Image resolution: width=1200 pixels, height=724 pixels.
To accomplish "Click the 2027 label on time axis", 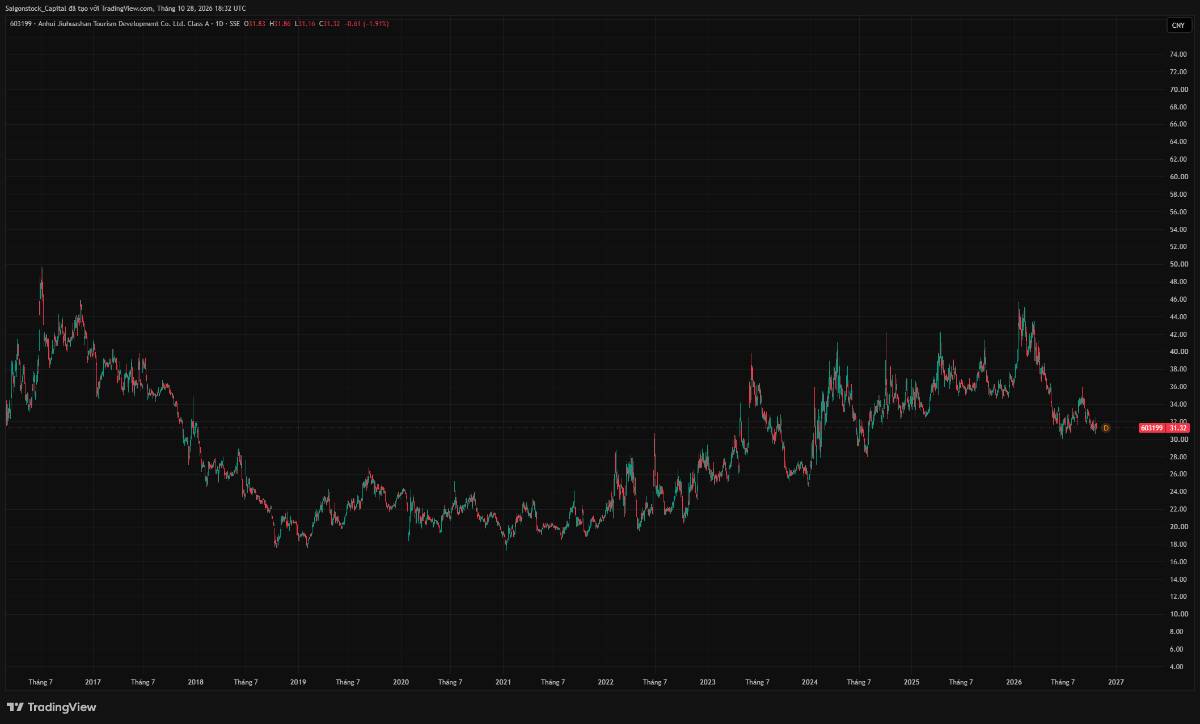I will pos(1116,682).
